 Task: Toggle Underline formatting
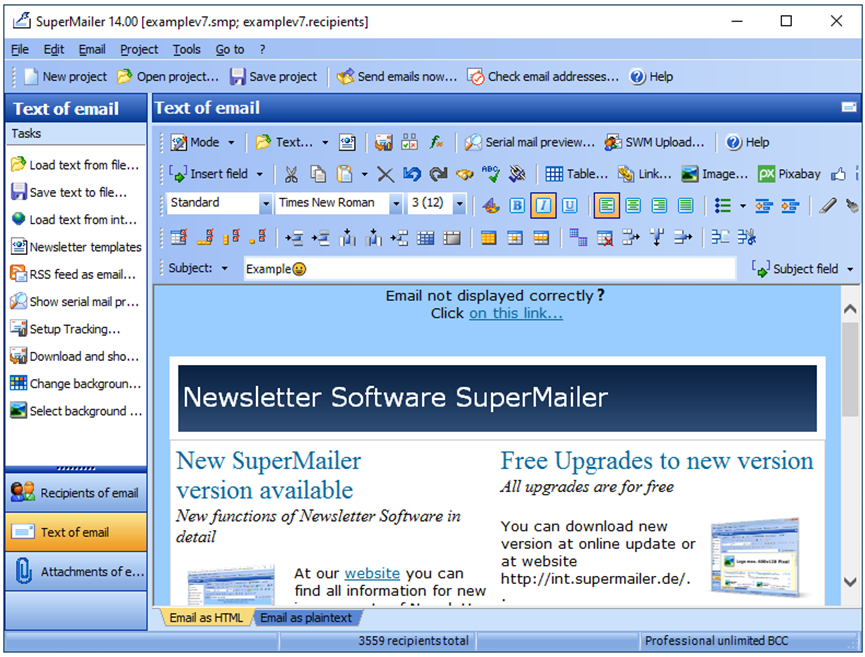click(x=570, y=206)
